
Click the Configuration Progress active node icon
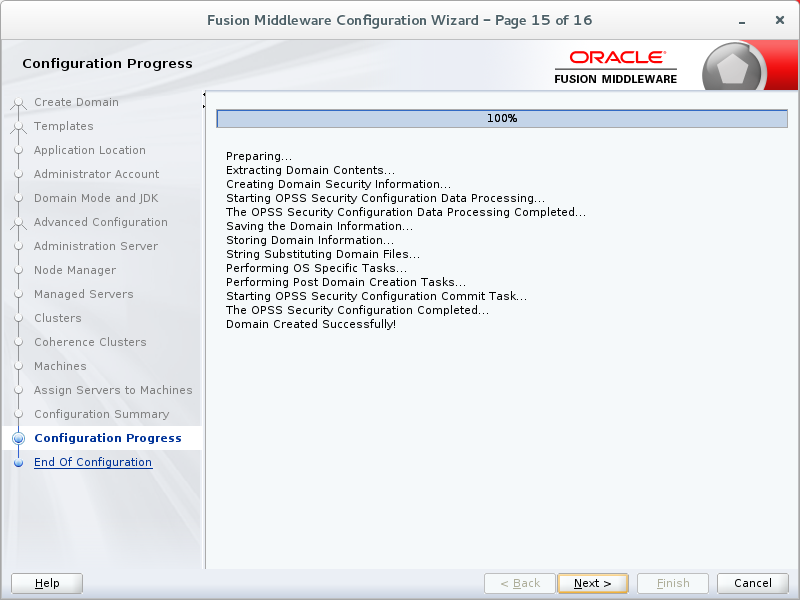click(x=18, y=438)
